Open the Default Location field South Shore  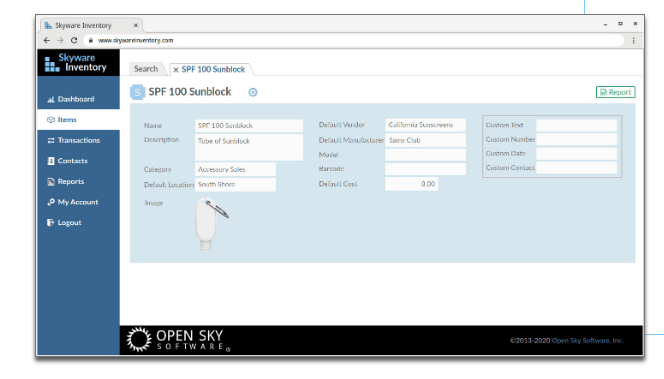[235, 185]
